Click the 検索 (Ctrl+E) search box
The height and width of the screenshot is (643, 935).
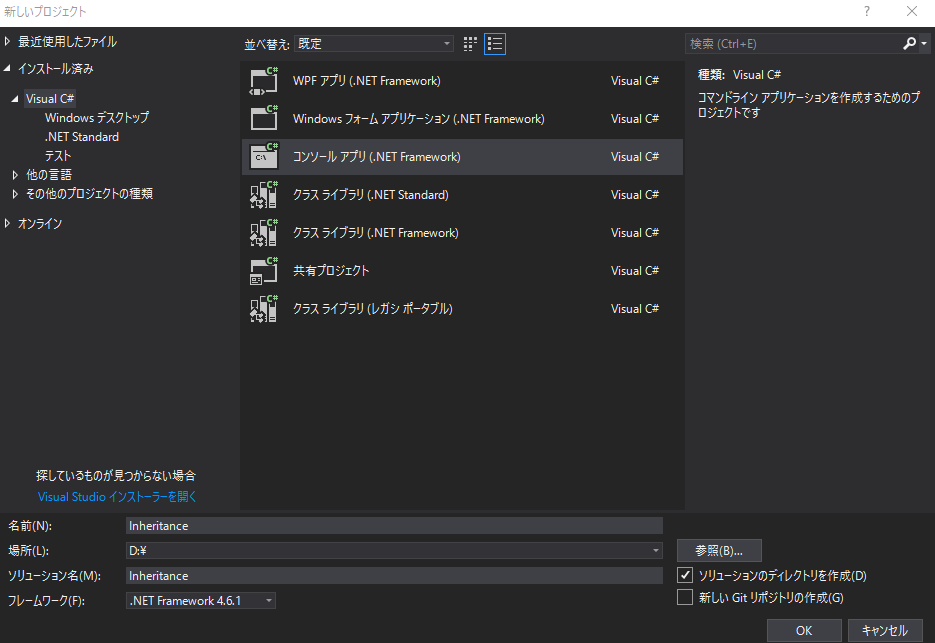793,44
